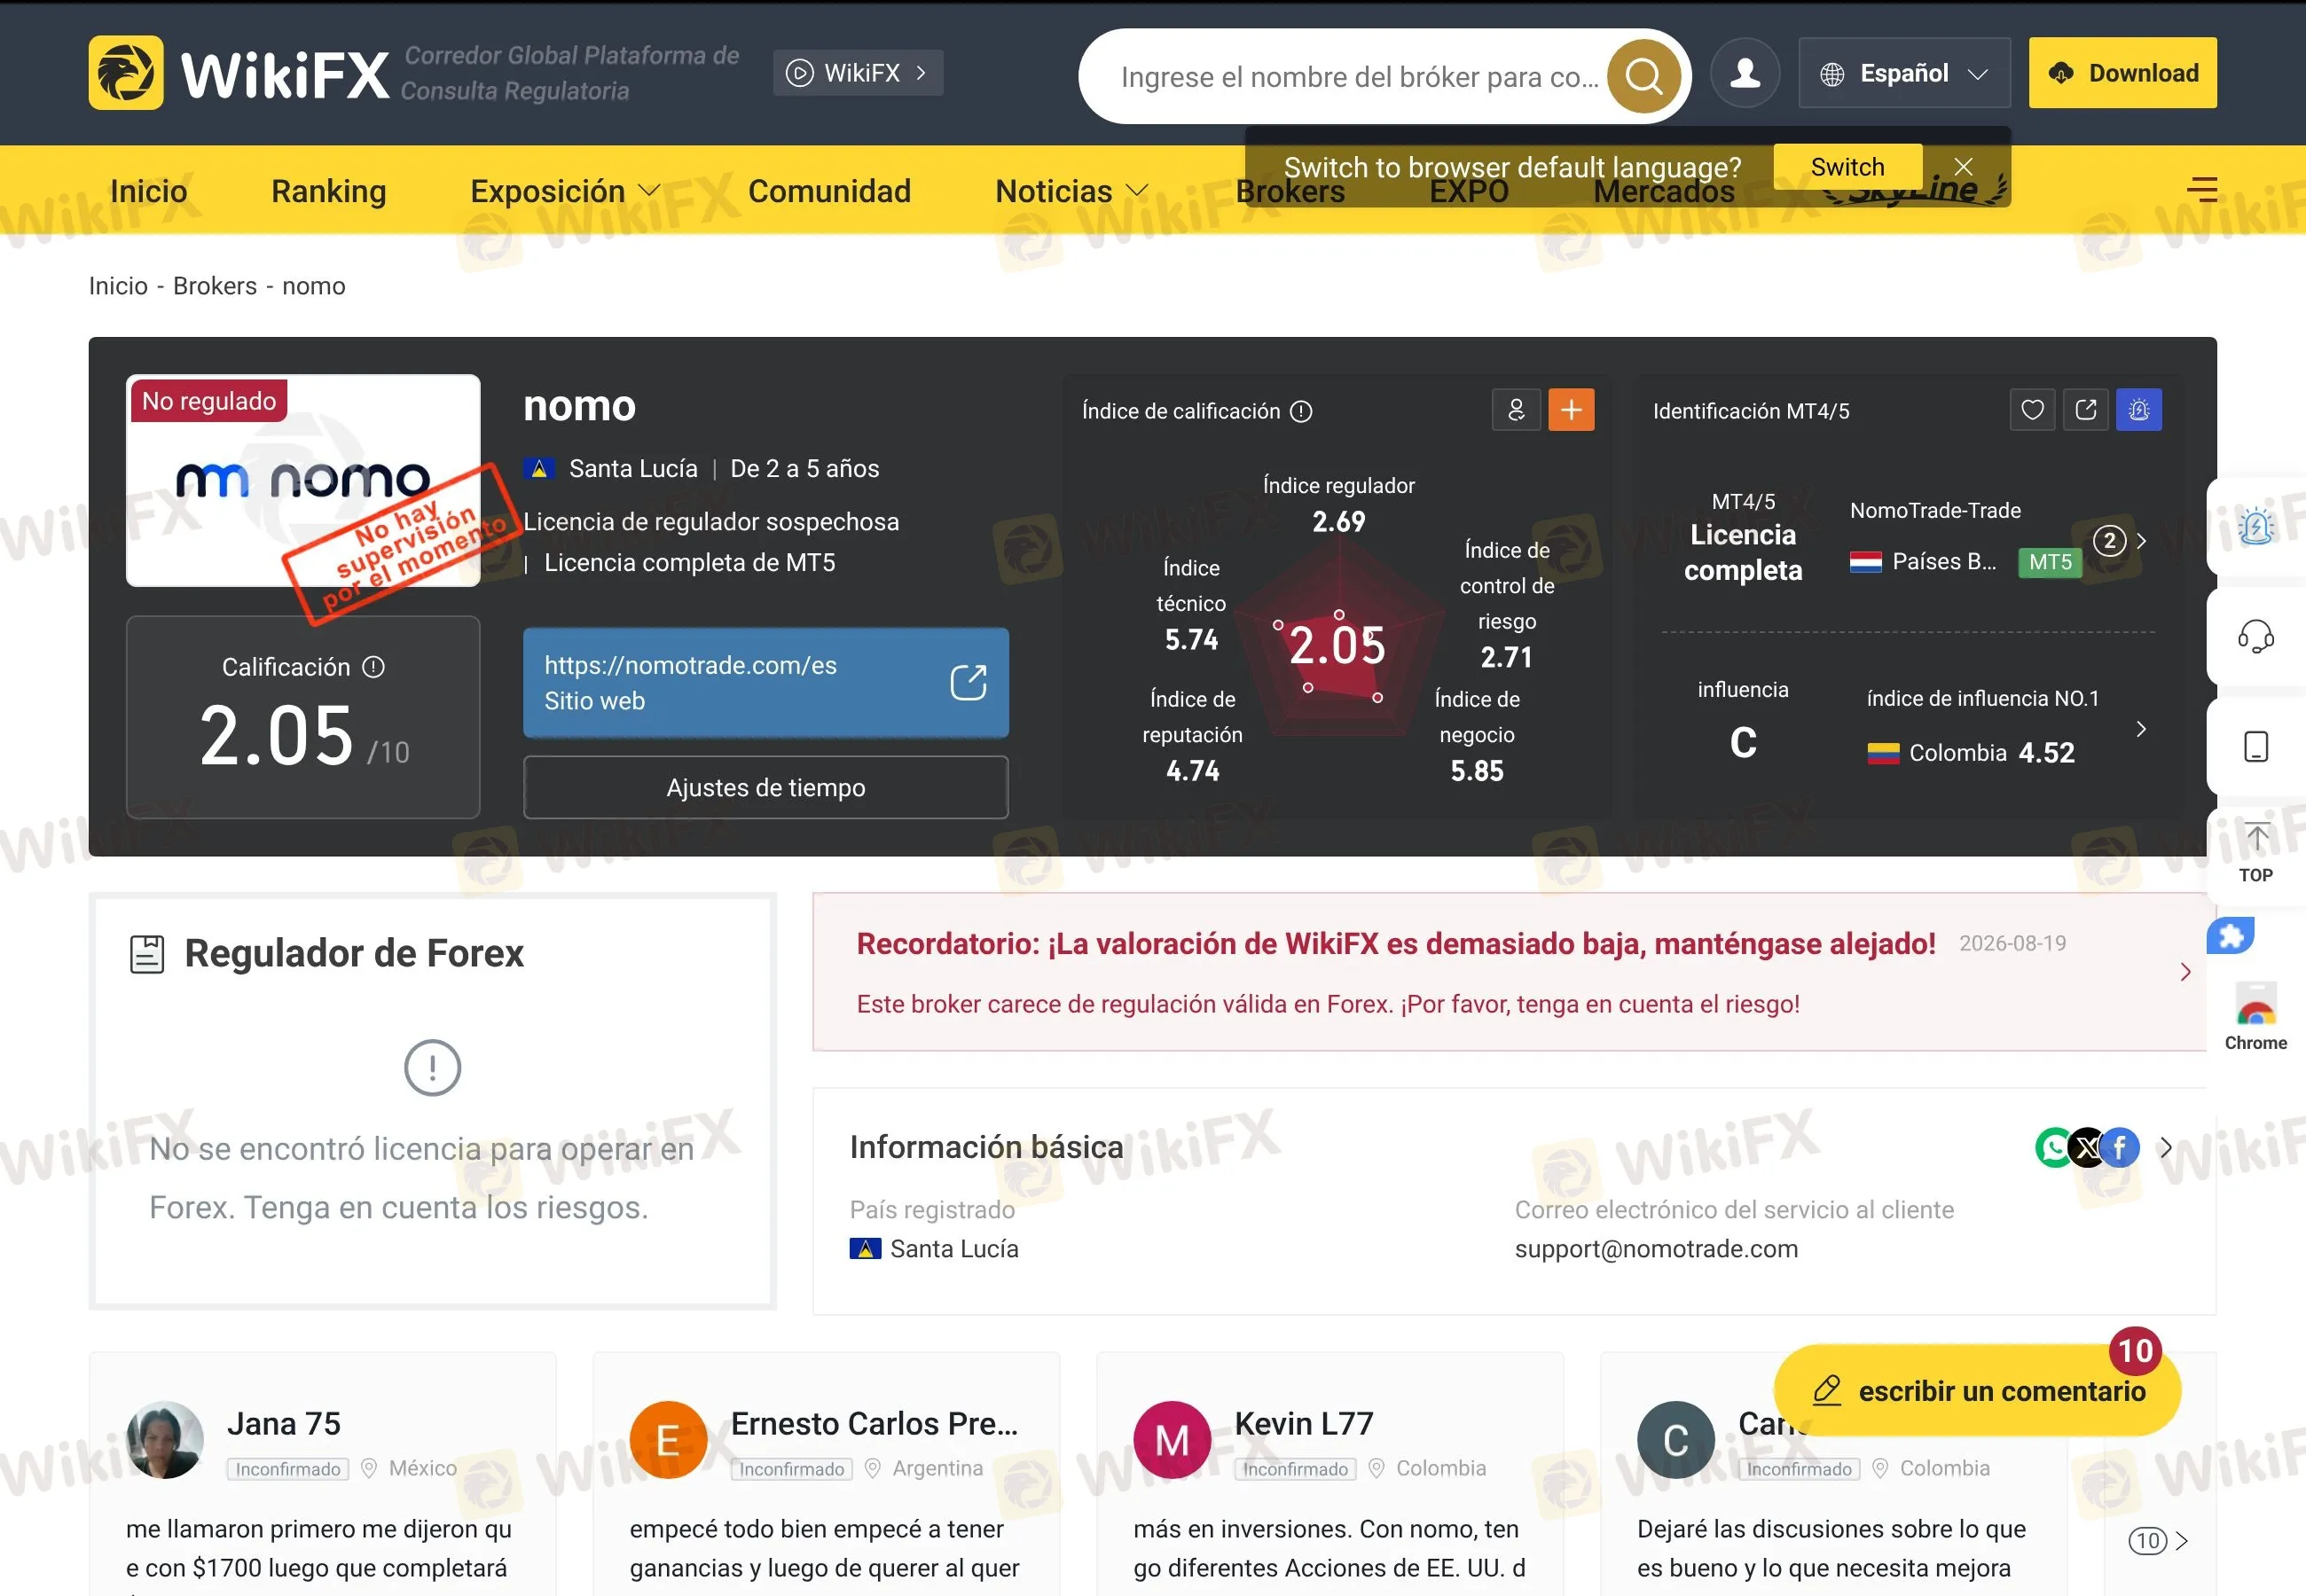Click the heart favorite icon
2306x1596 pixels.
[2032, 410]
